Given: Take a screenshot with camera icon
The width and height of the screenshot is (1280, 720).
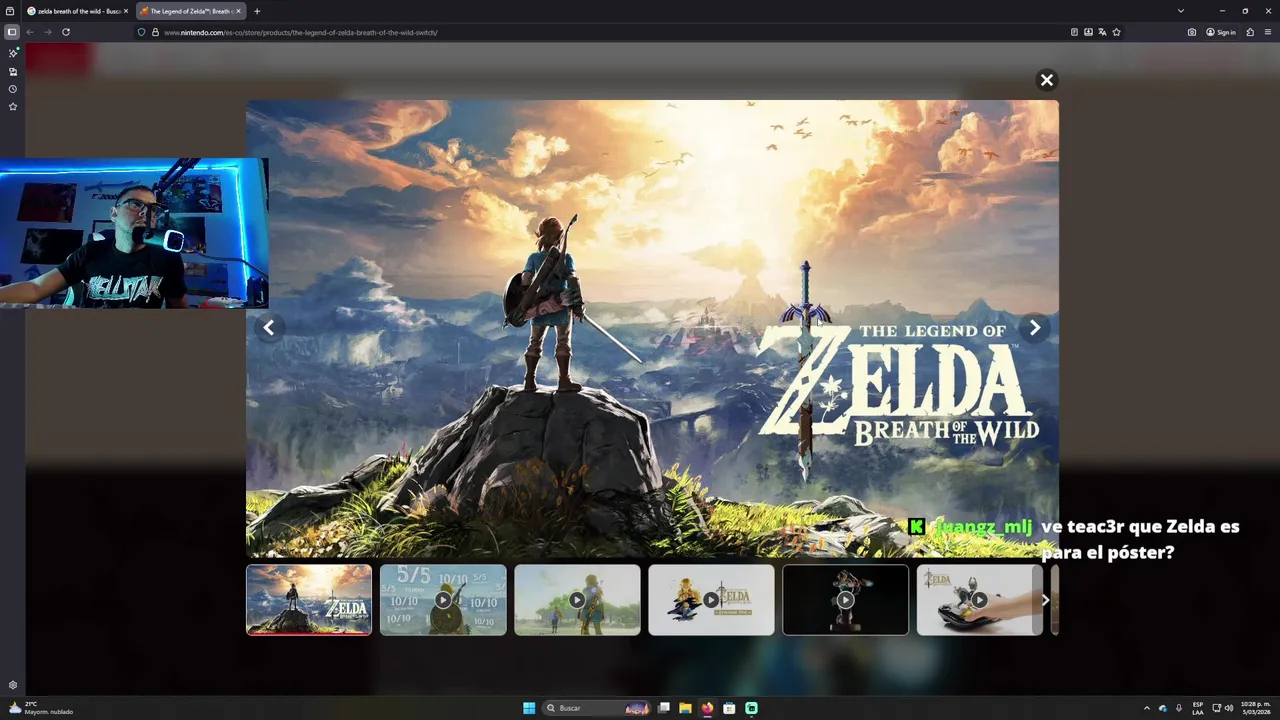Looking at the screenshot, I should coord(1192,32).
